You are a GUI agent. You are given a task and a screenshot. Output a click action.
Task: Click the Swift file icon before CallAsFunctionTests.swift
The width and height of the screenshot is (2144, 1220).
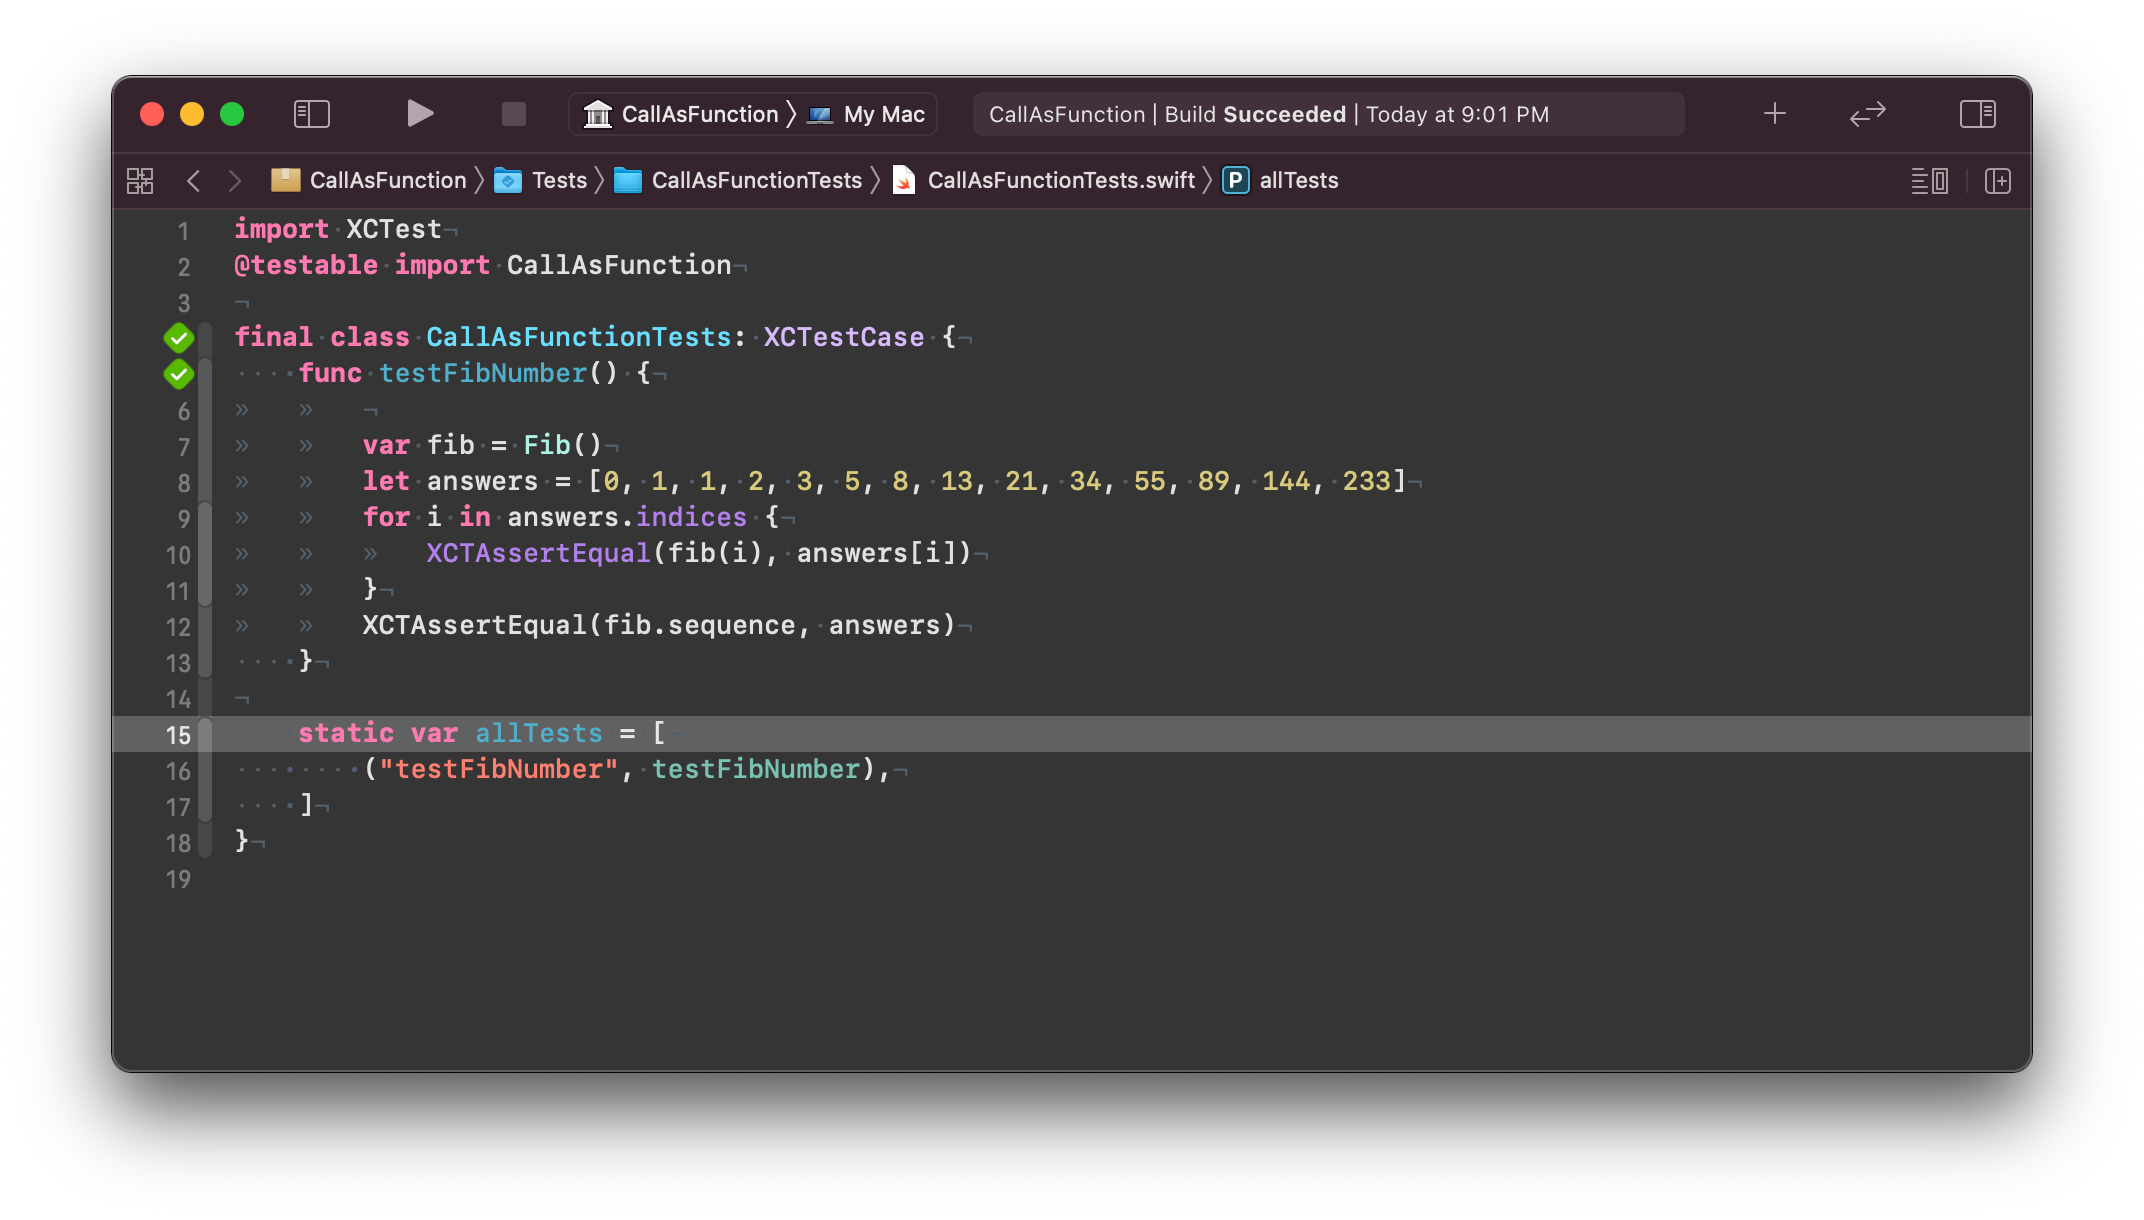click(903, 180)
